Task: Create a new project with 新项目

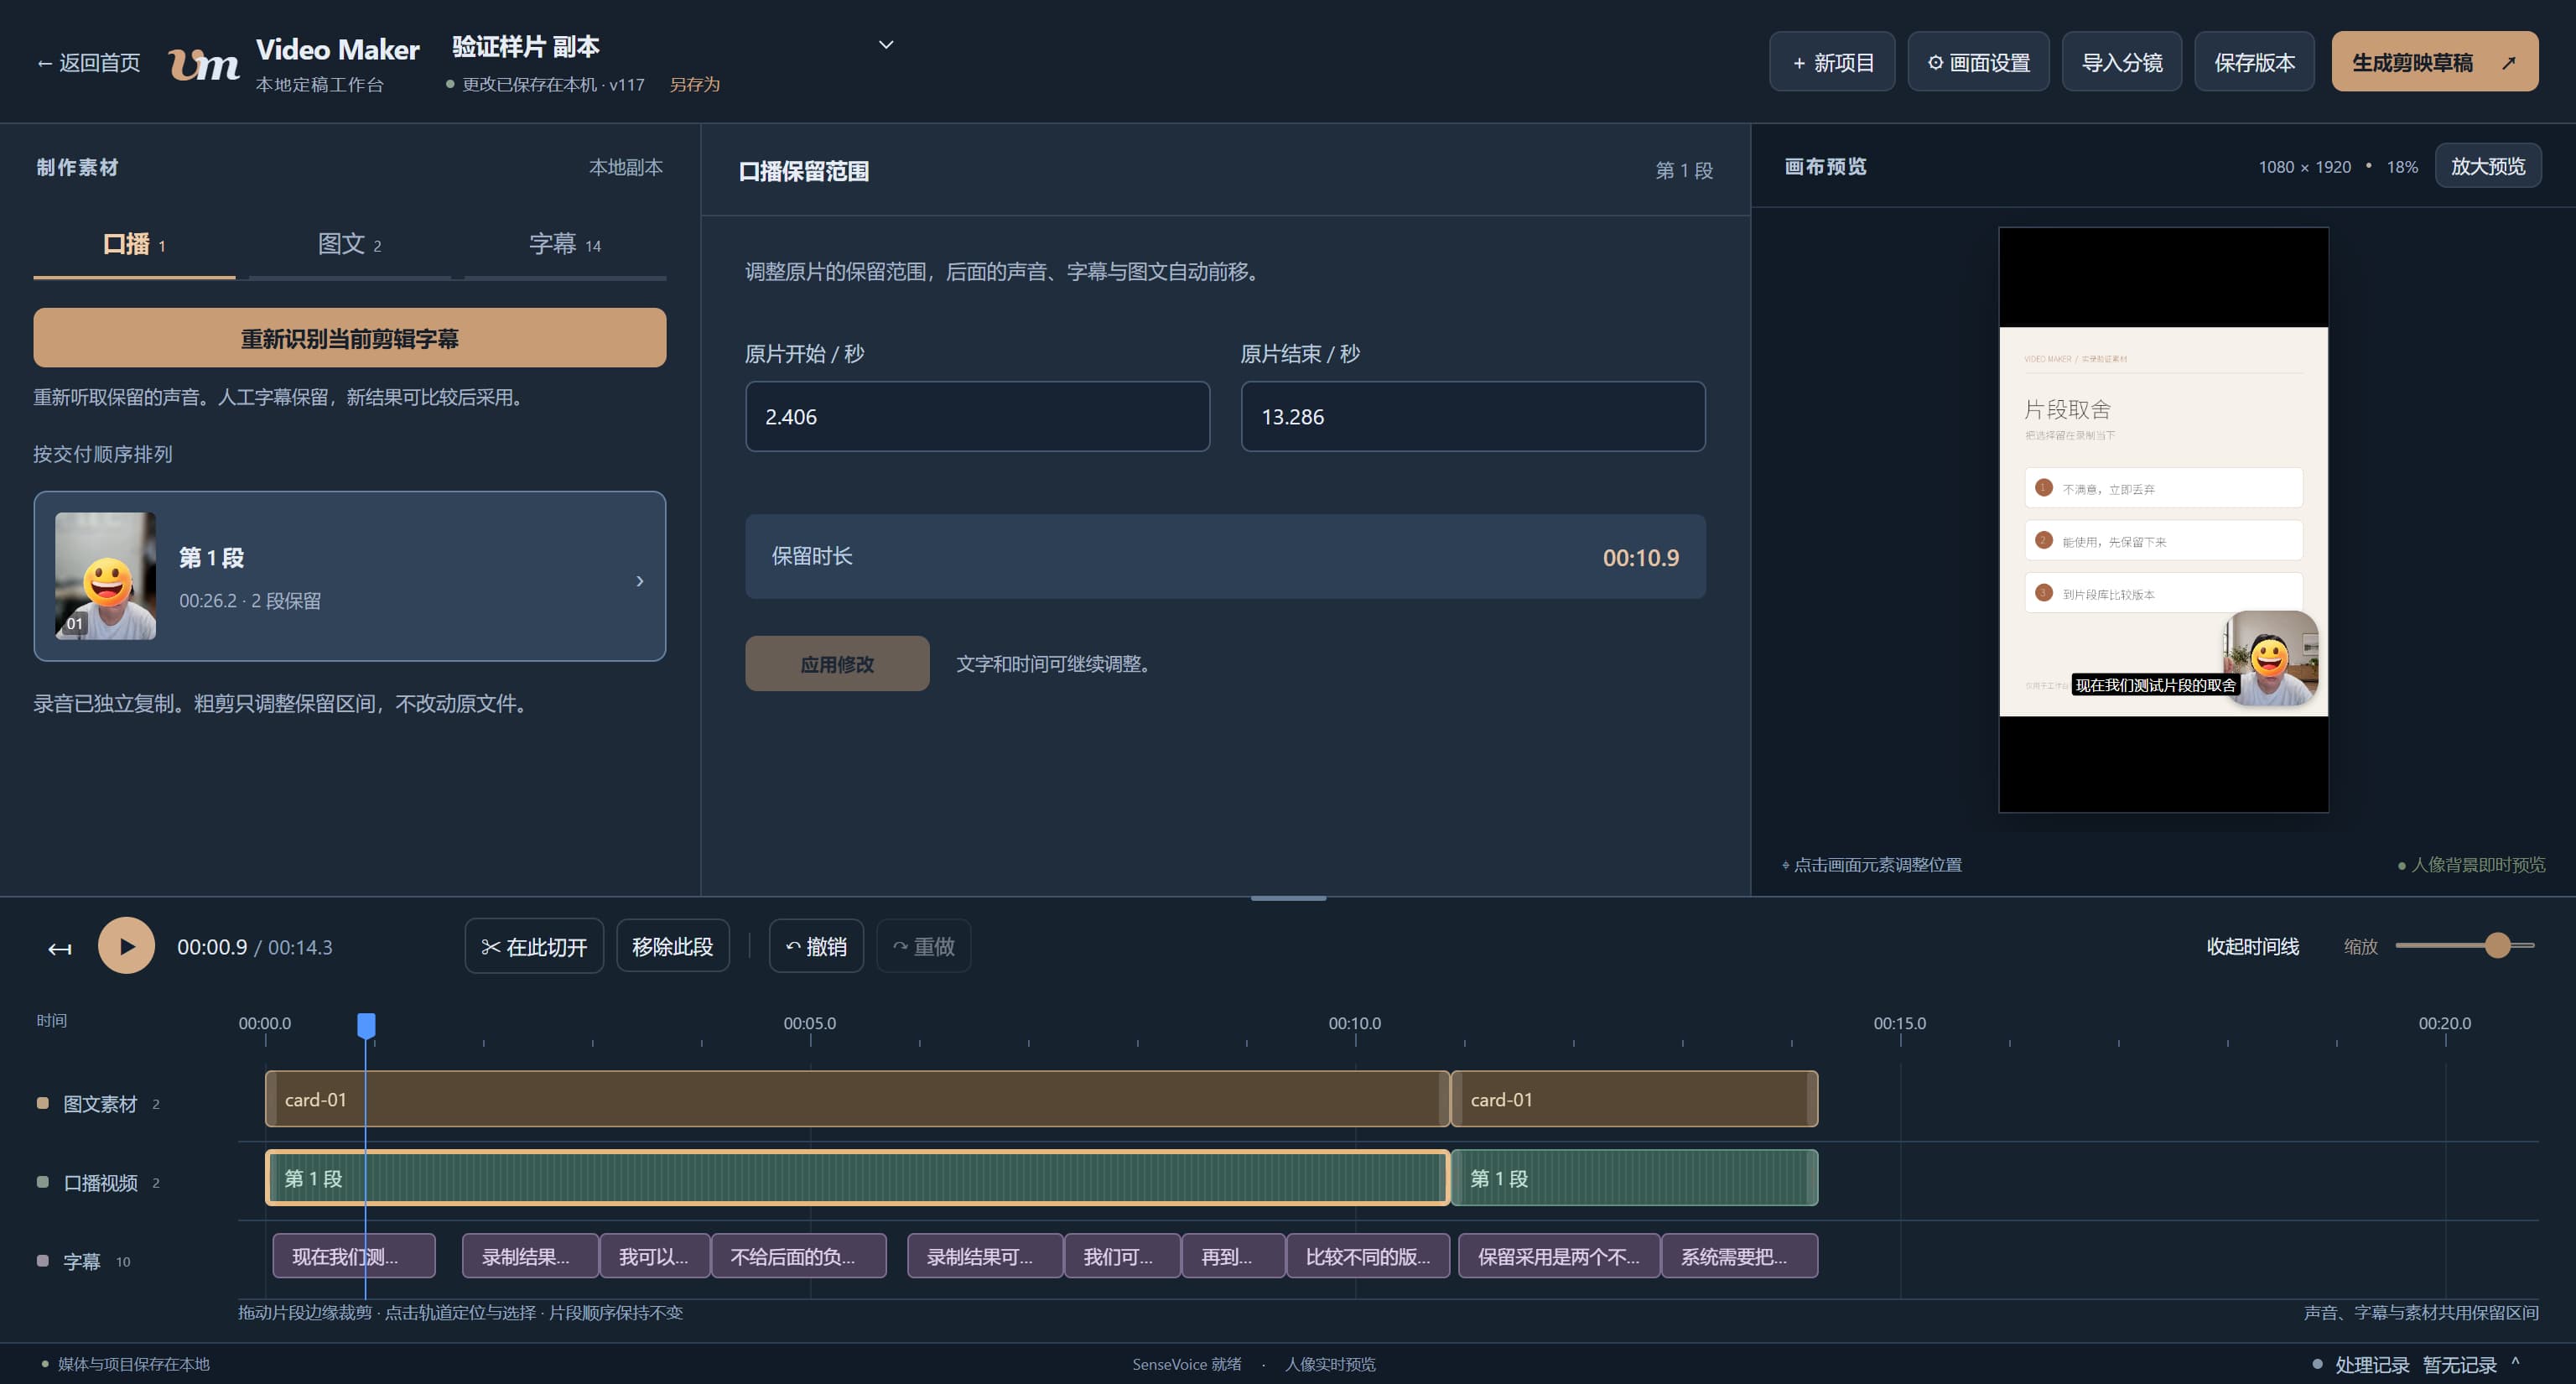Action: (x=1832, y=62)
